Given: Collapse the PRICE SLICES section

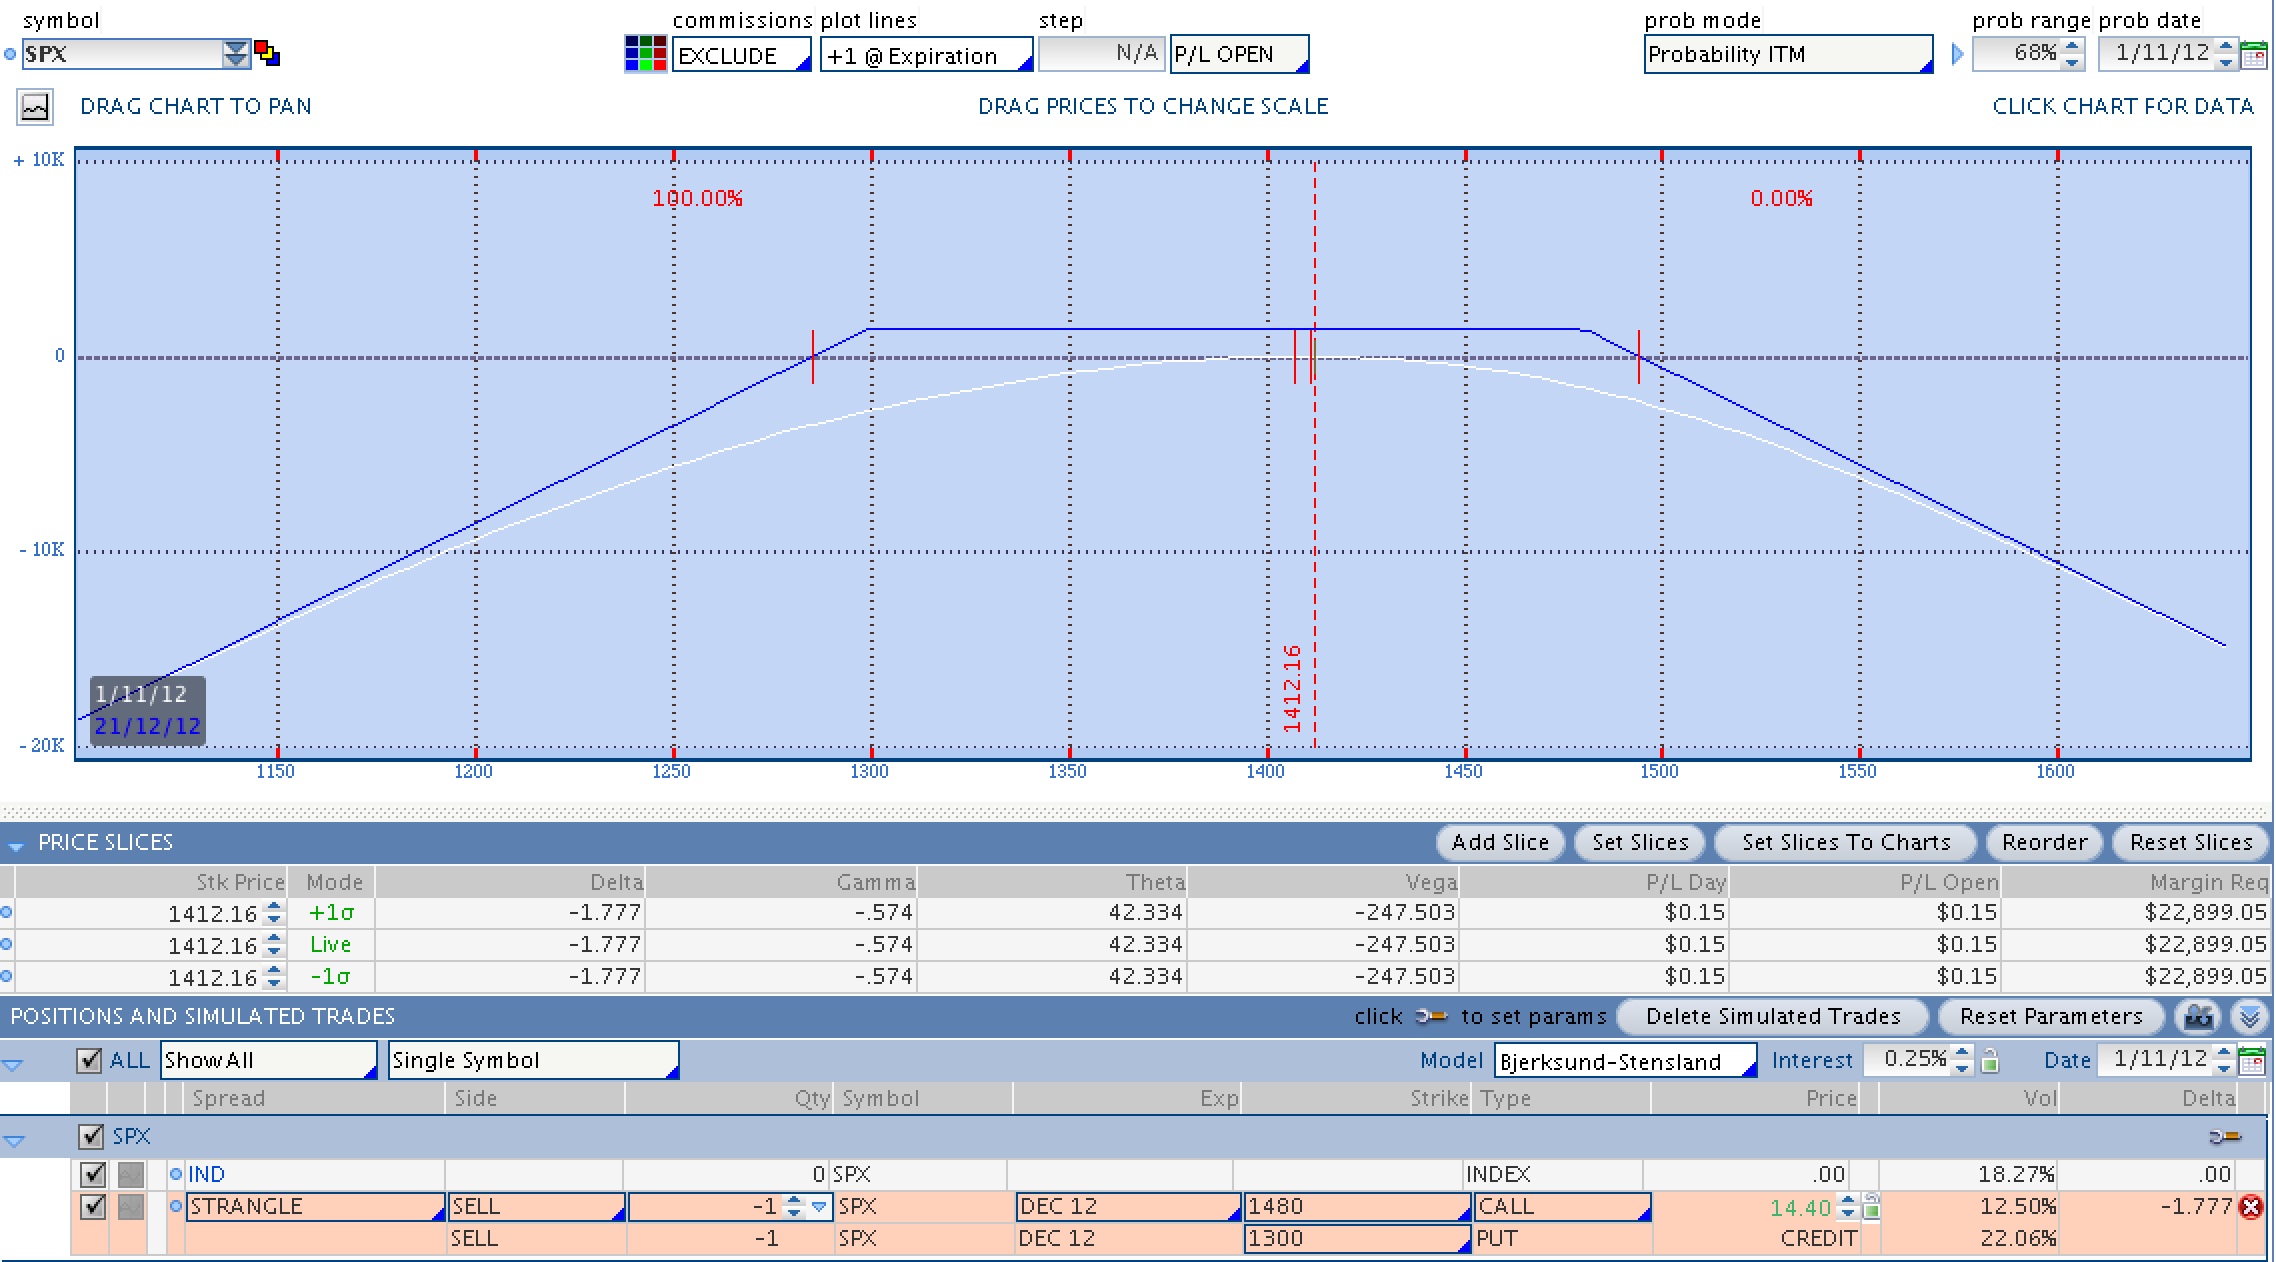Looking at the screenshot, I should click(x=15, y=845).
